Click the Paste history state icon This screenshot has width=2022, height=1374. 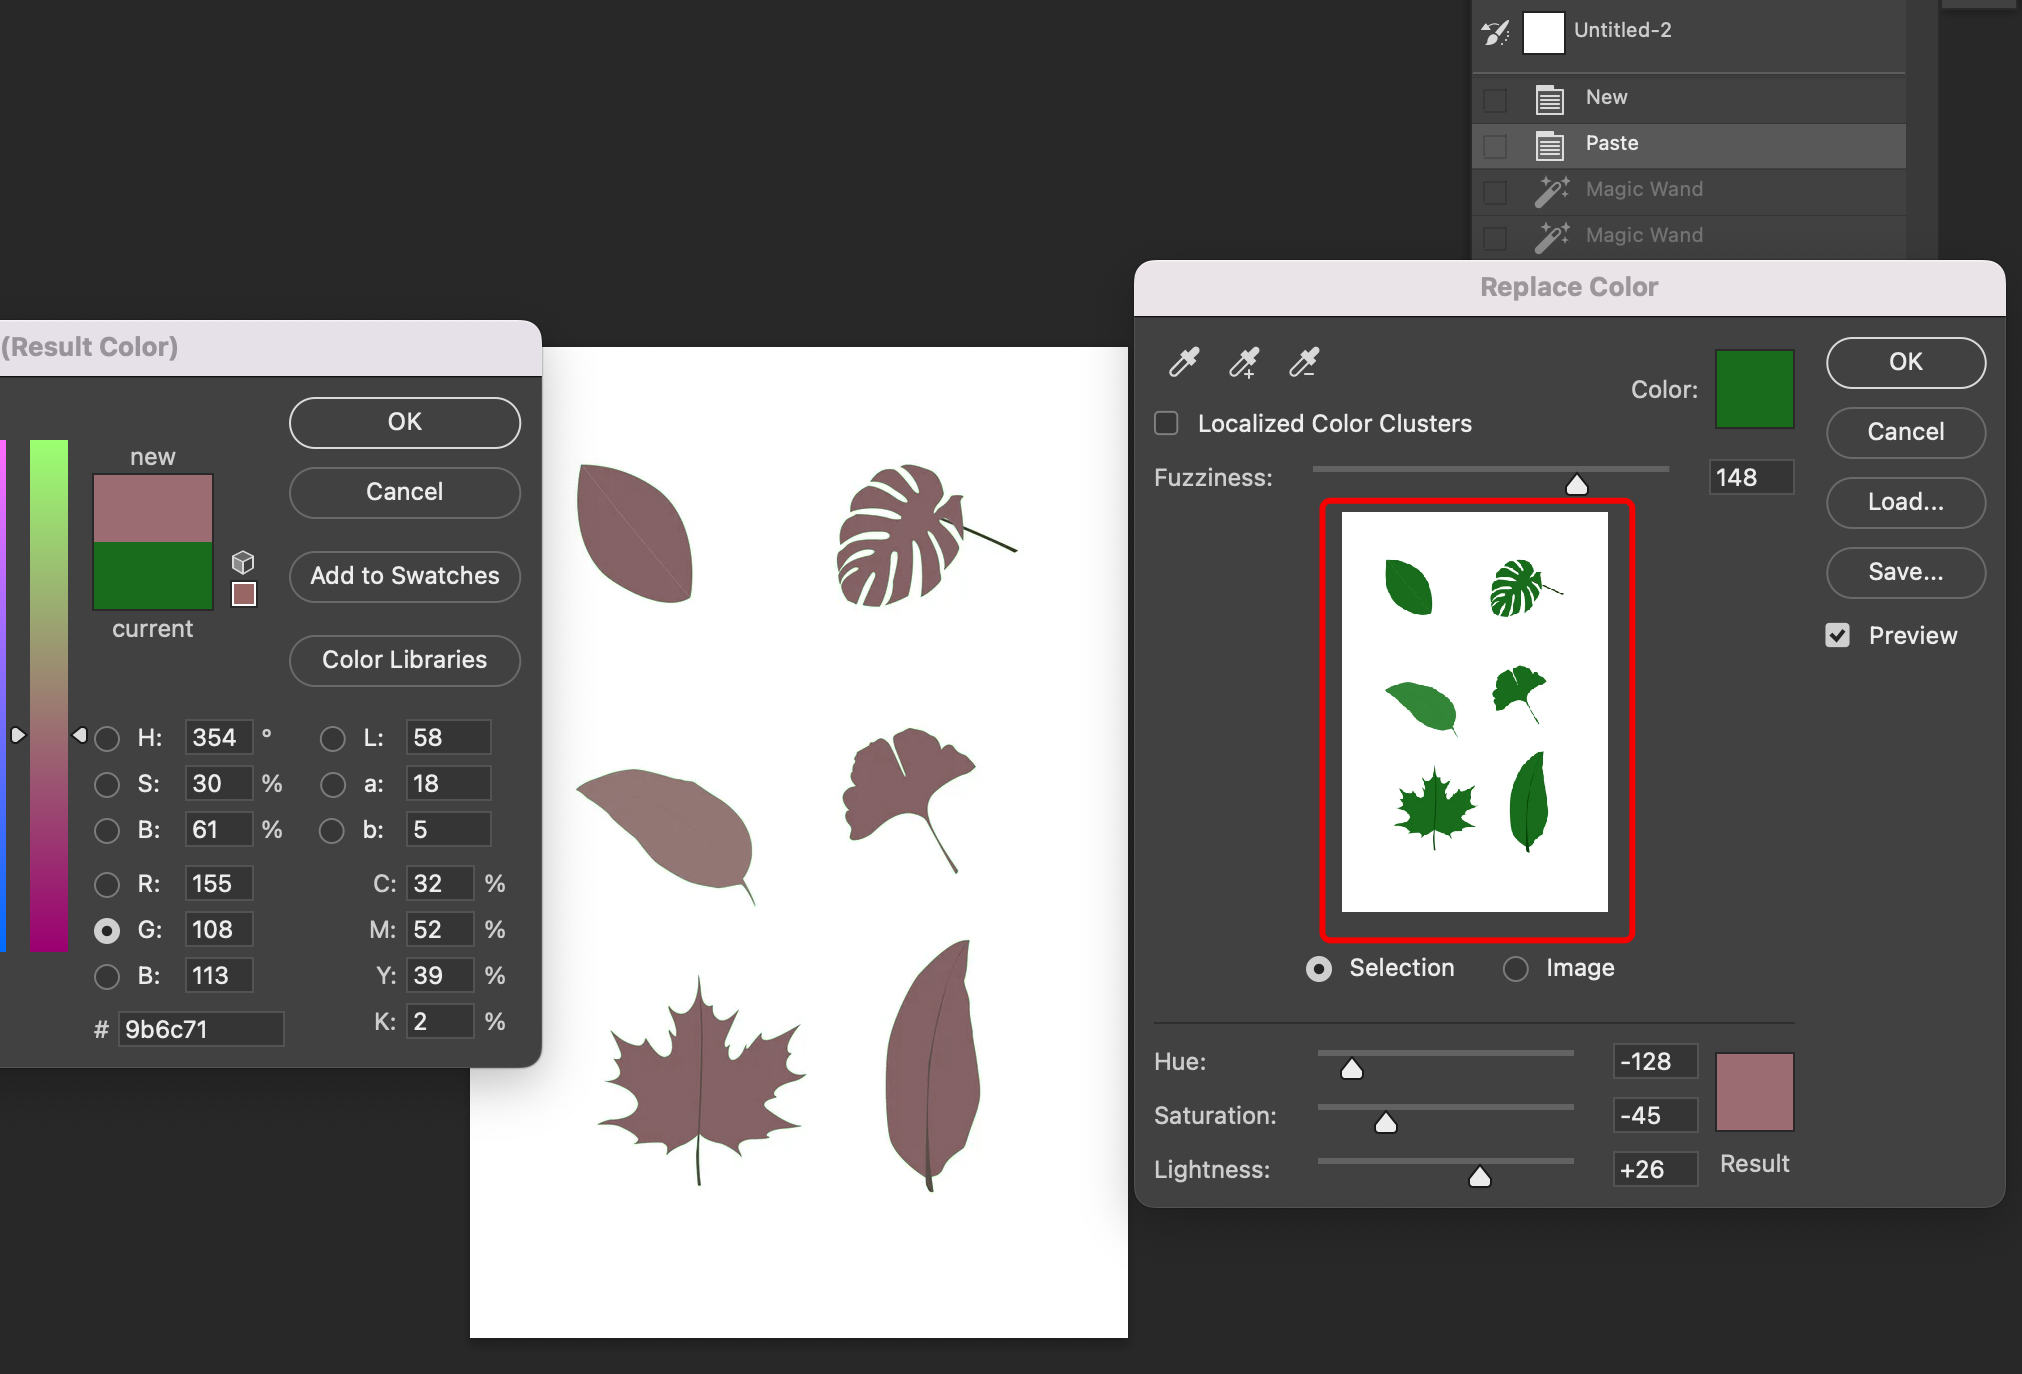click(x=1549, y=144)
